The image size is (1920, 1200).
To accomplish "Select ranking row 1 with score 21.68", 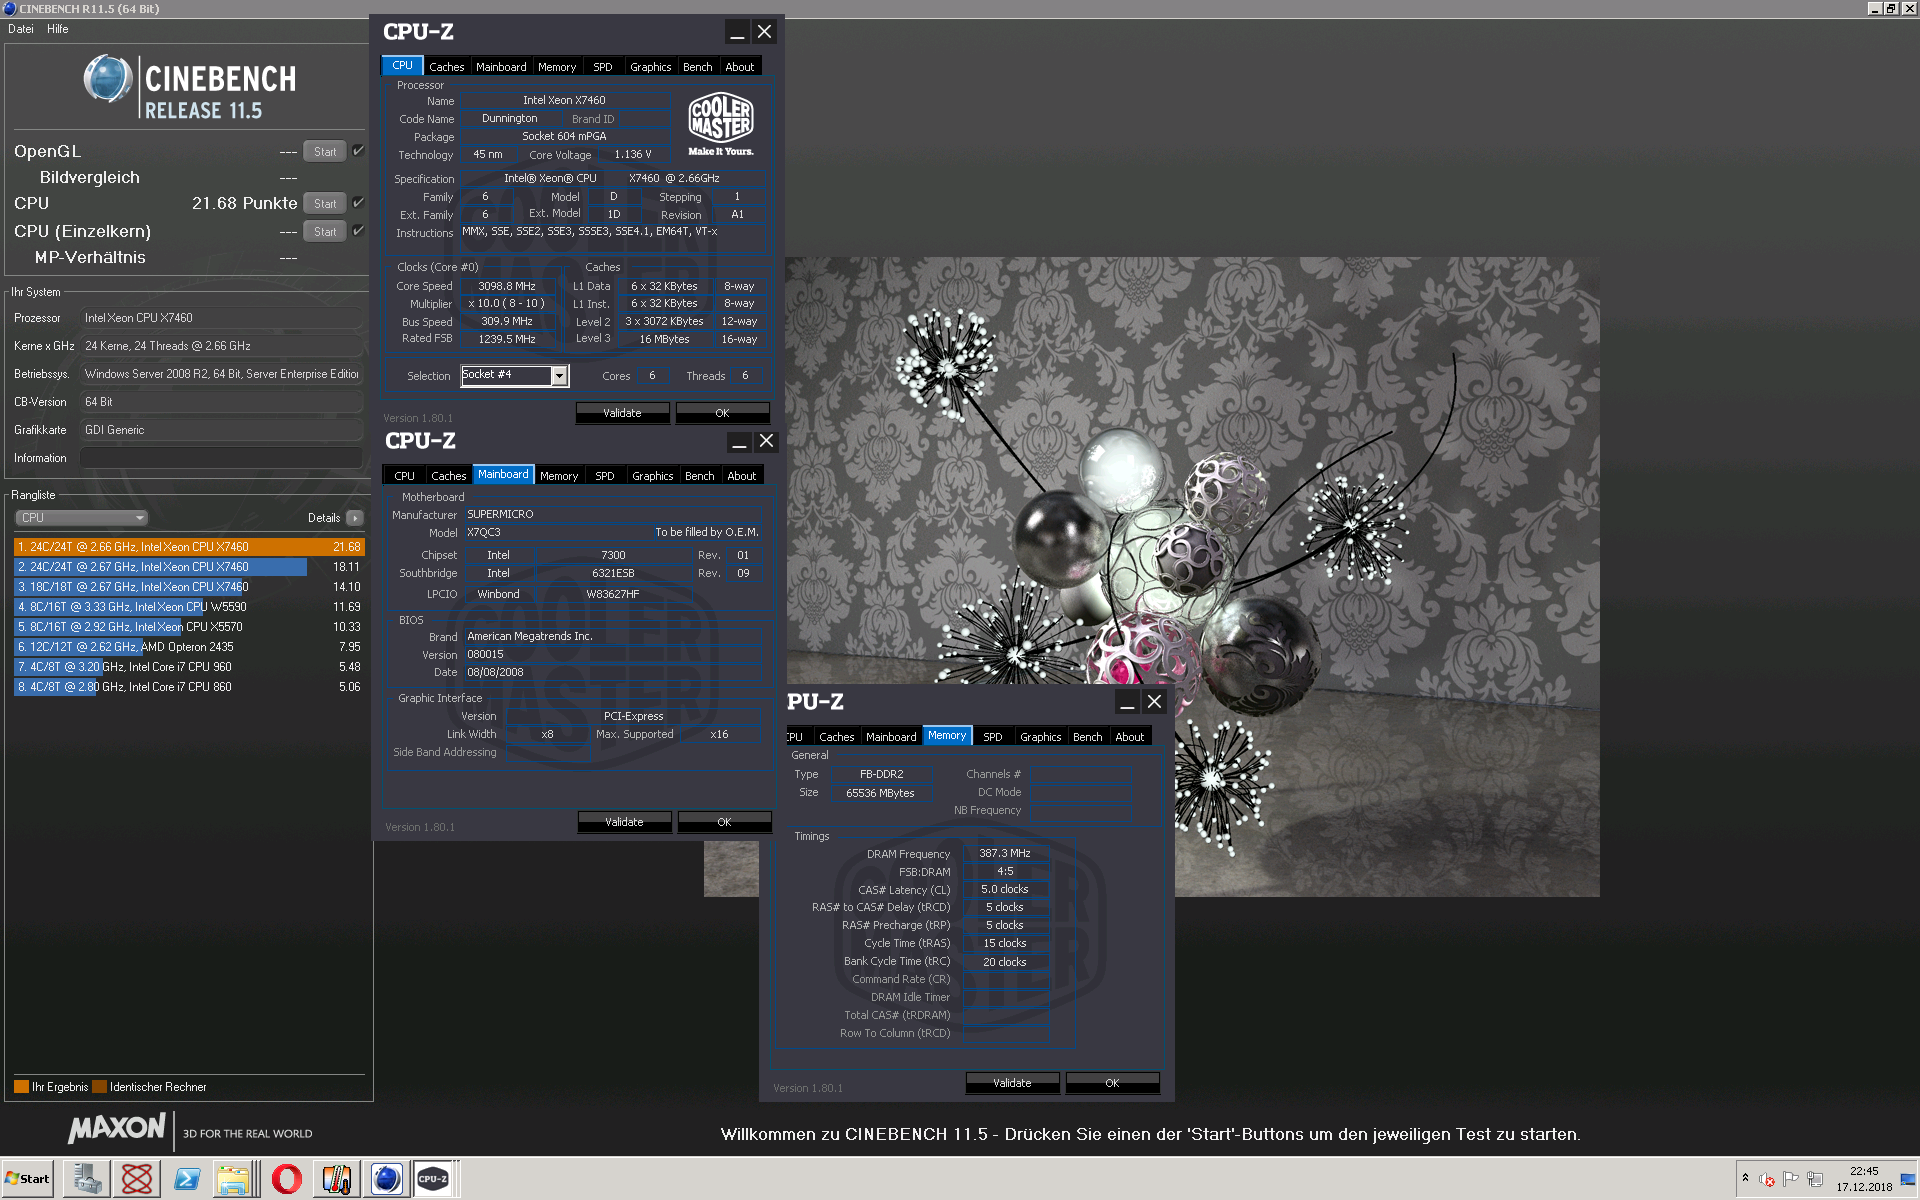I will pyautogui.click(x=189, y=547).
